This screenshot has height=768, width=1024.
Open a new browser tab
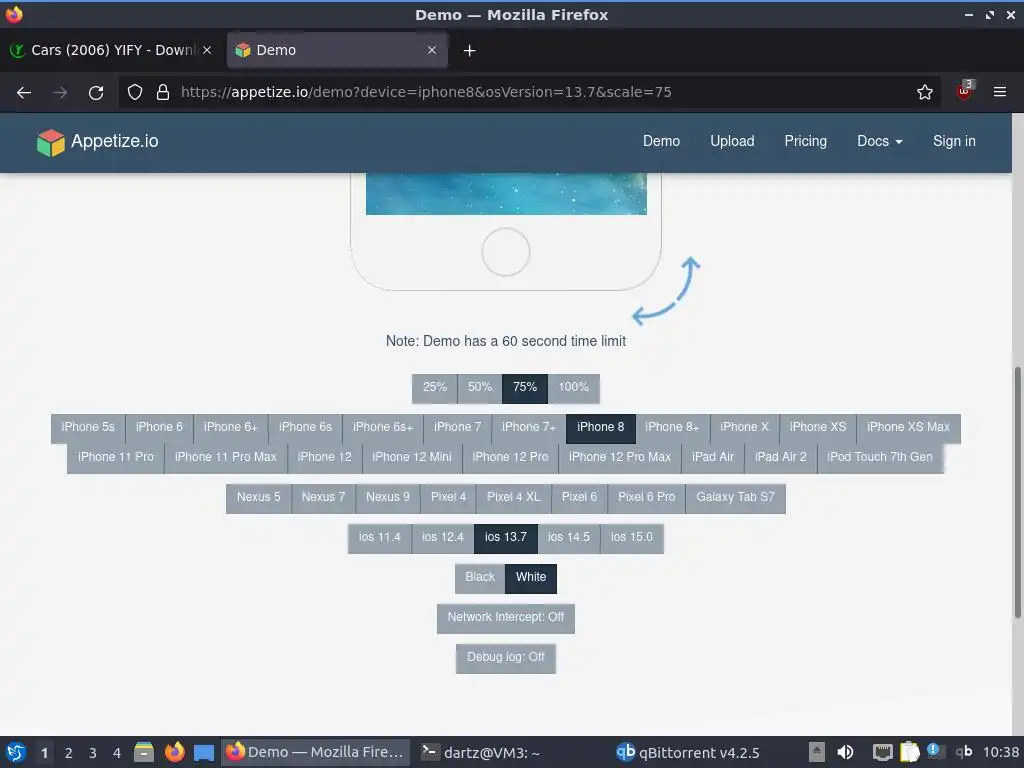470,50
